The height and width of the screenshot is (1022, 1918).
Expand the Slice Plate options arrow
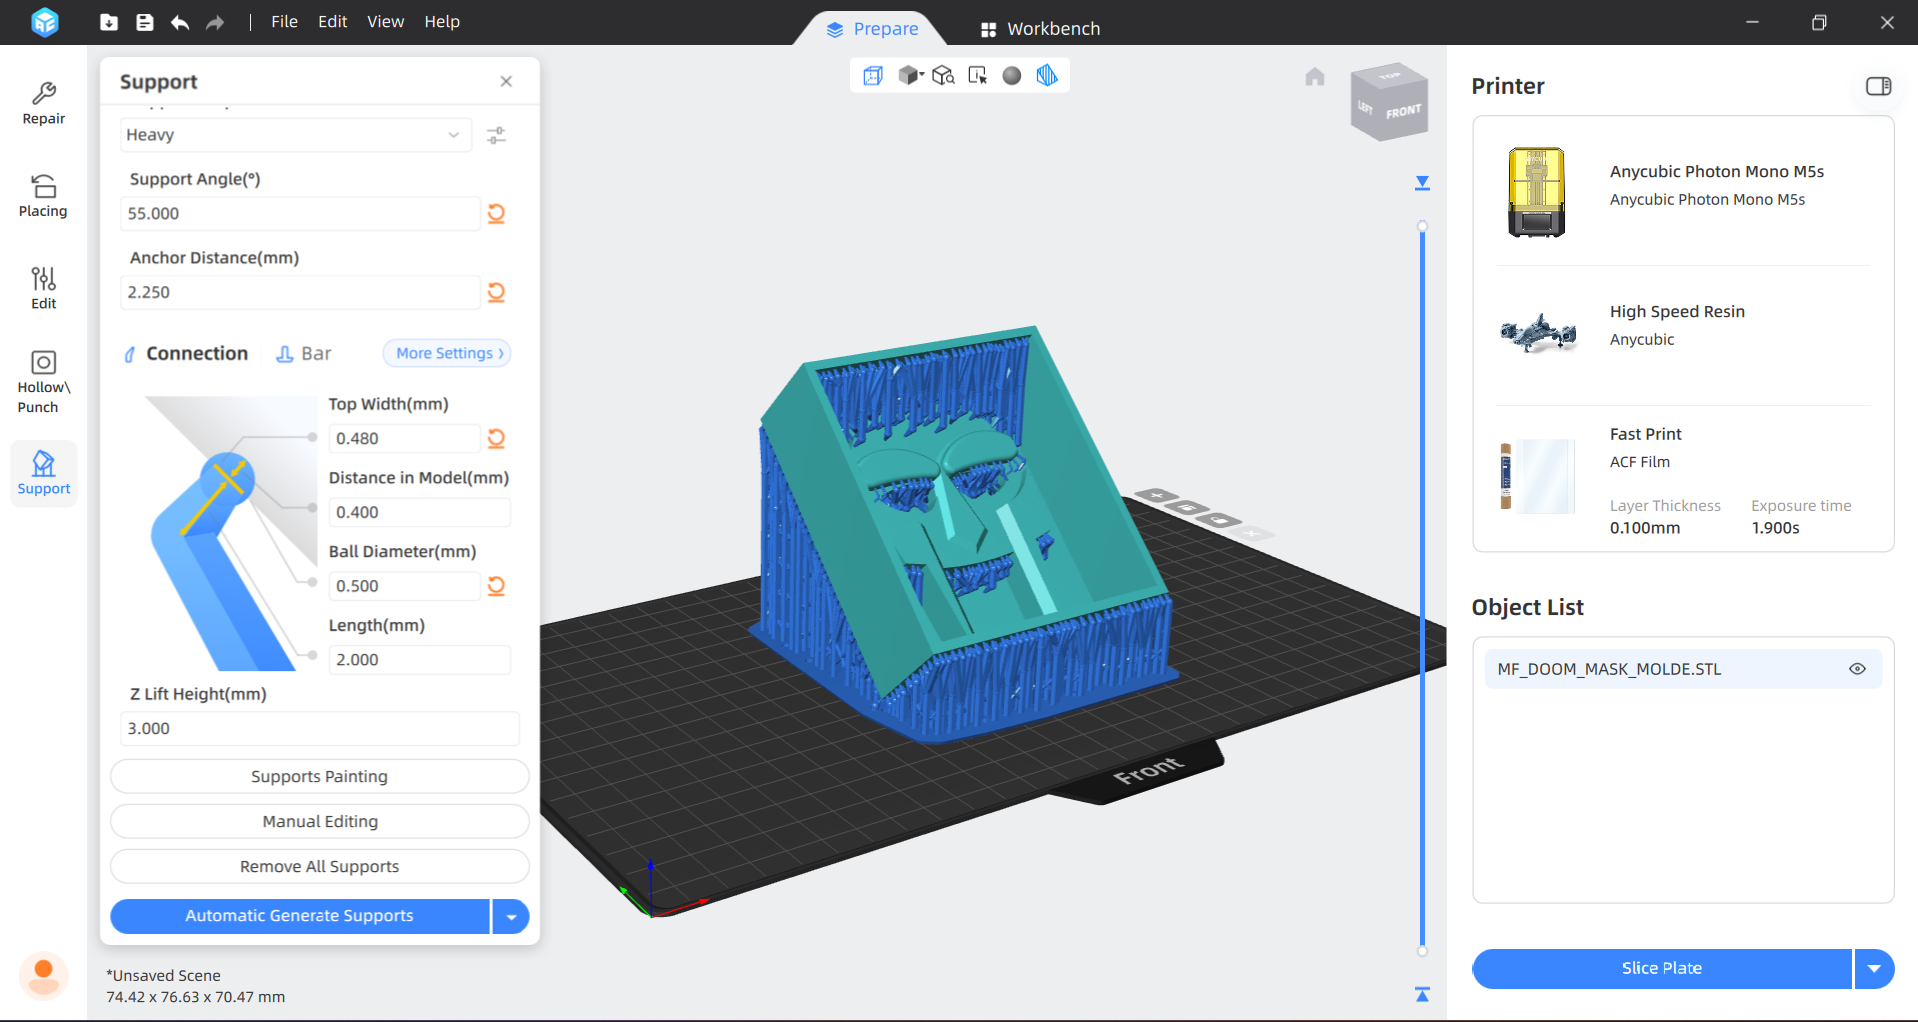[1874, 968]
